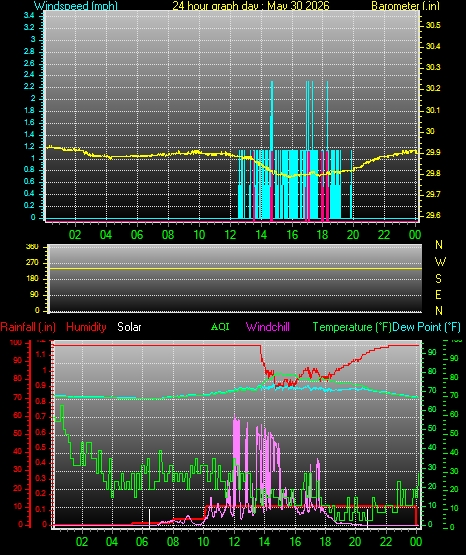Click hour label 06 under windspeed graph
The height and width of the screenshot is (555, 466).
(137, 235)
